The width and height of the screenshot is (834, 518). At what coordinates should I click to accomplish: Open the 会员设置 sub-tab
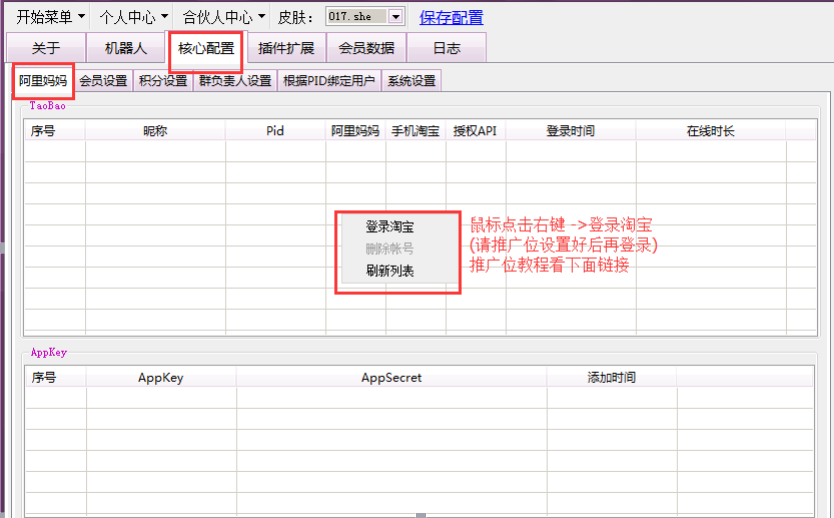[x=103, y=81]
